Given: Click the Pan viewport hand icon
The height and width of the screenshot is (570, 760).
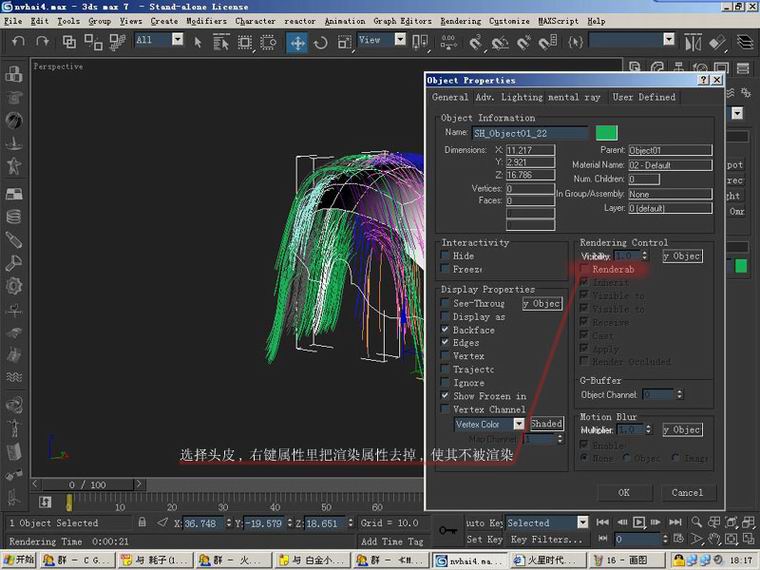Looking at the screenshot, I should point(713,538).
